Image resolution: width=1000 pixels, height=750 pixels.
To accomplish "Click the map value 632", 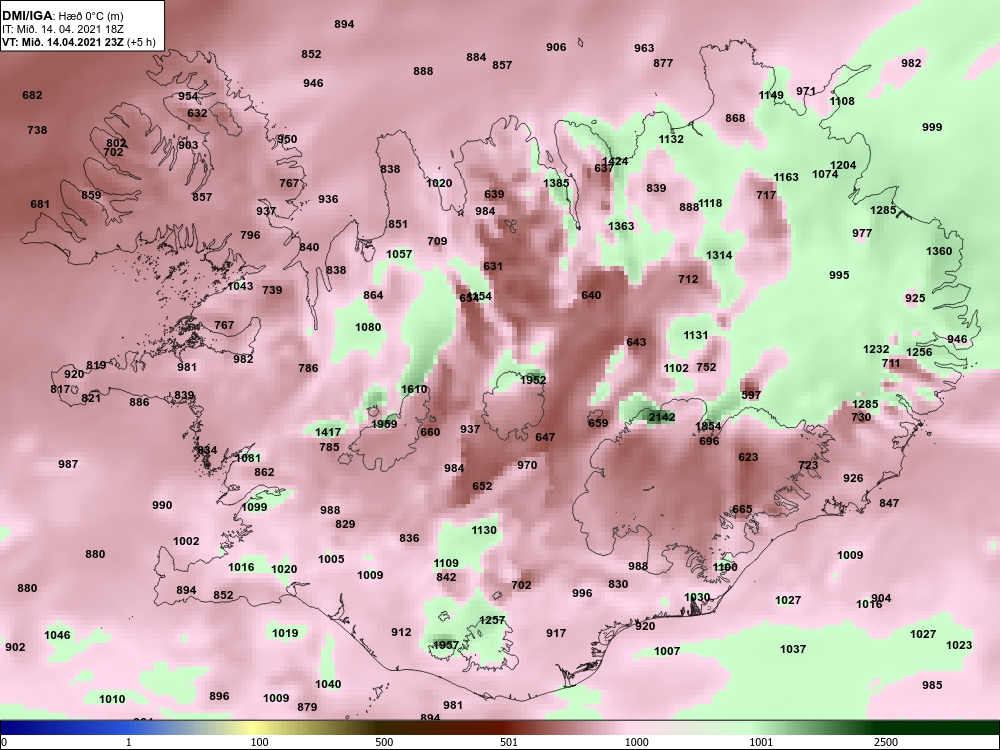I will (x=197, y=114).
